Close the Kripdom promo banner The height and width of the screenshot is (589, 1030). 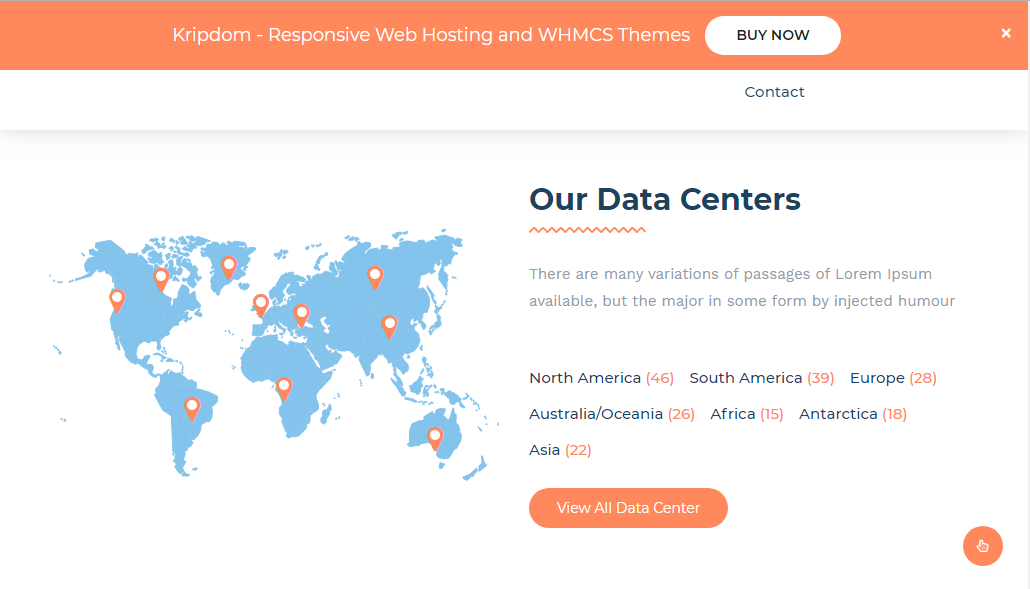point(1006,33)
